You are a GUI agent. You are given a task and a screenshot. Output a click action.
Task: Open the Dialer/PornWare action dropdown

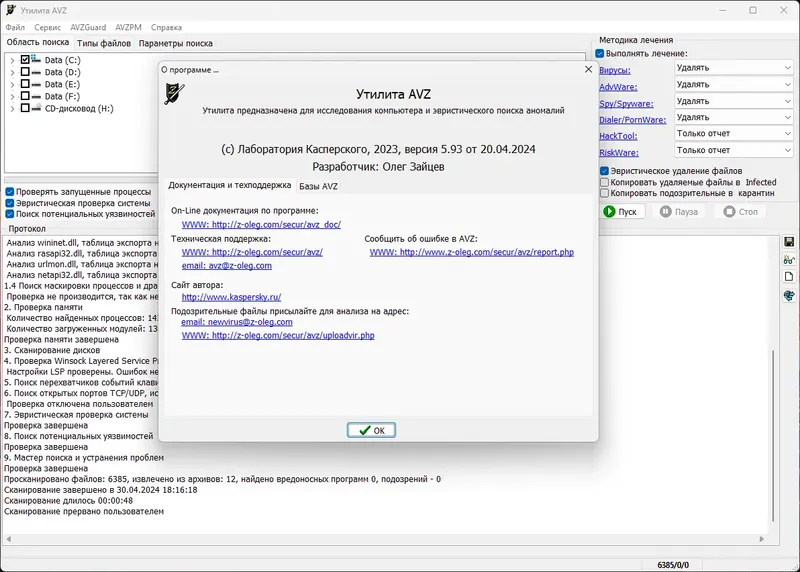[x=734, y=117]
